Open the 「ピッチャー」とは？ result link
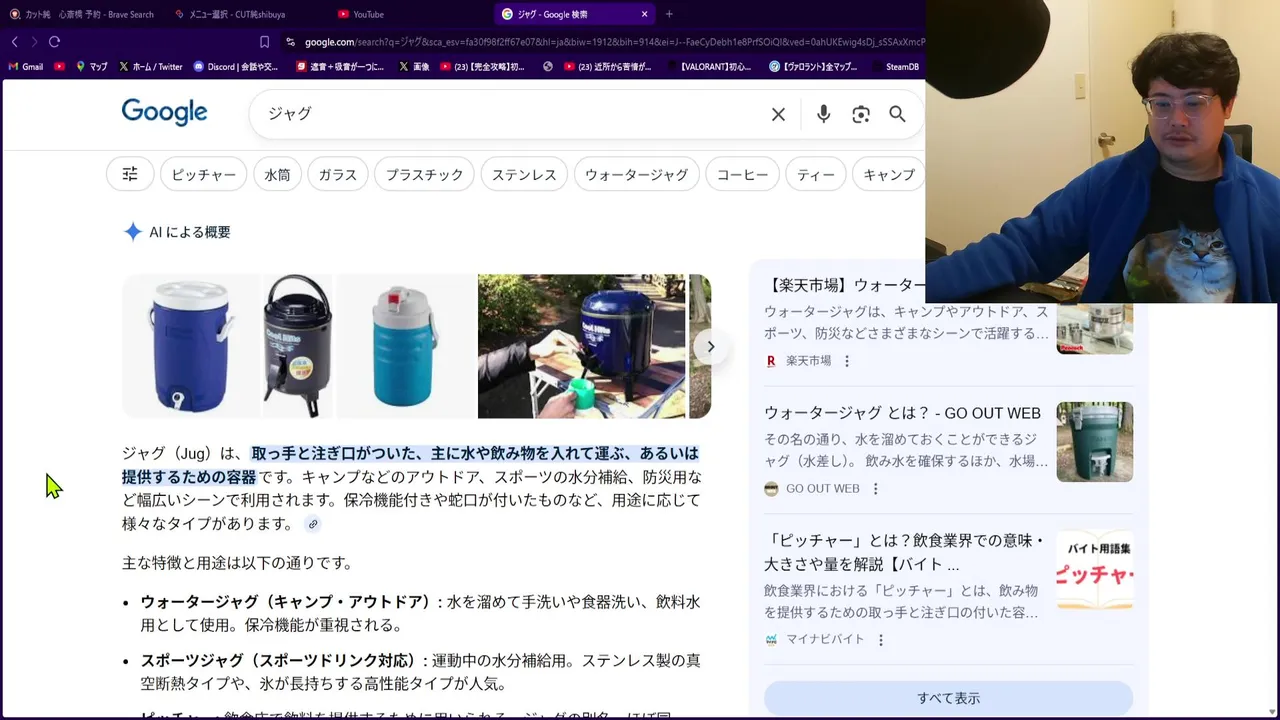The width and height of the screenshot is (1280, 720). (903, 552)
